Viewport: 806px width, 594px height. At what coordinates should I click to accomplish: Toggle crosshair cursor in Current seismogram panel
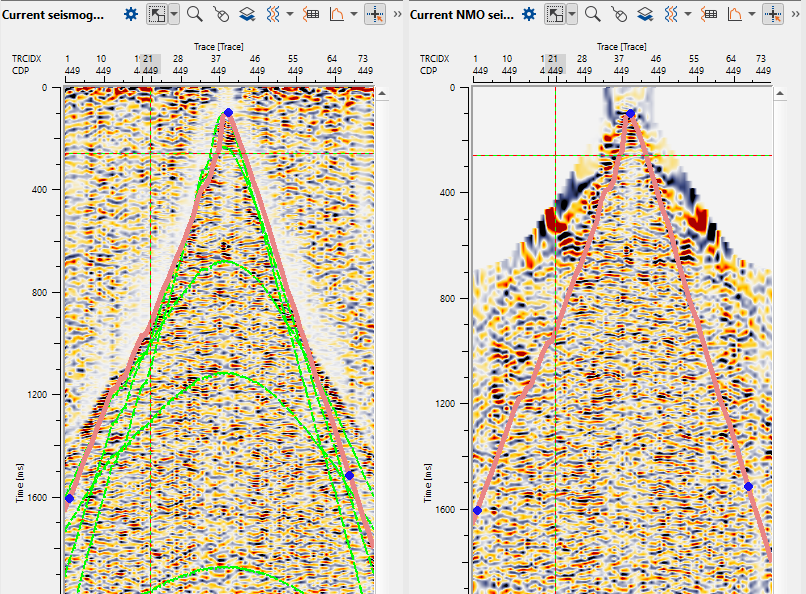coord(375,14)
